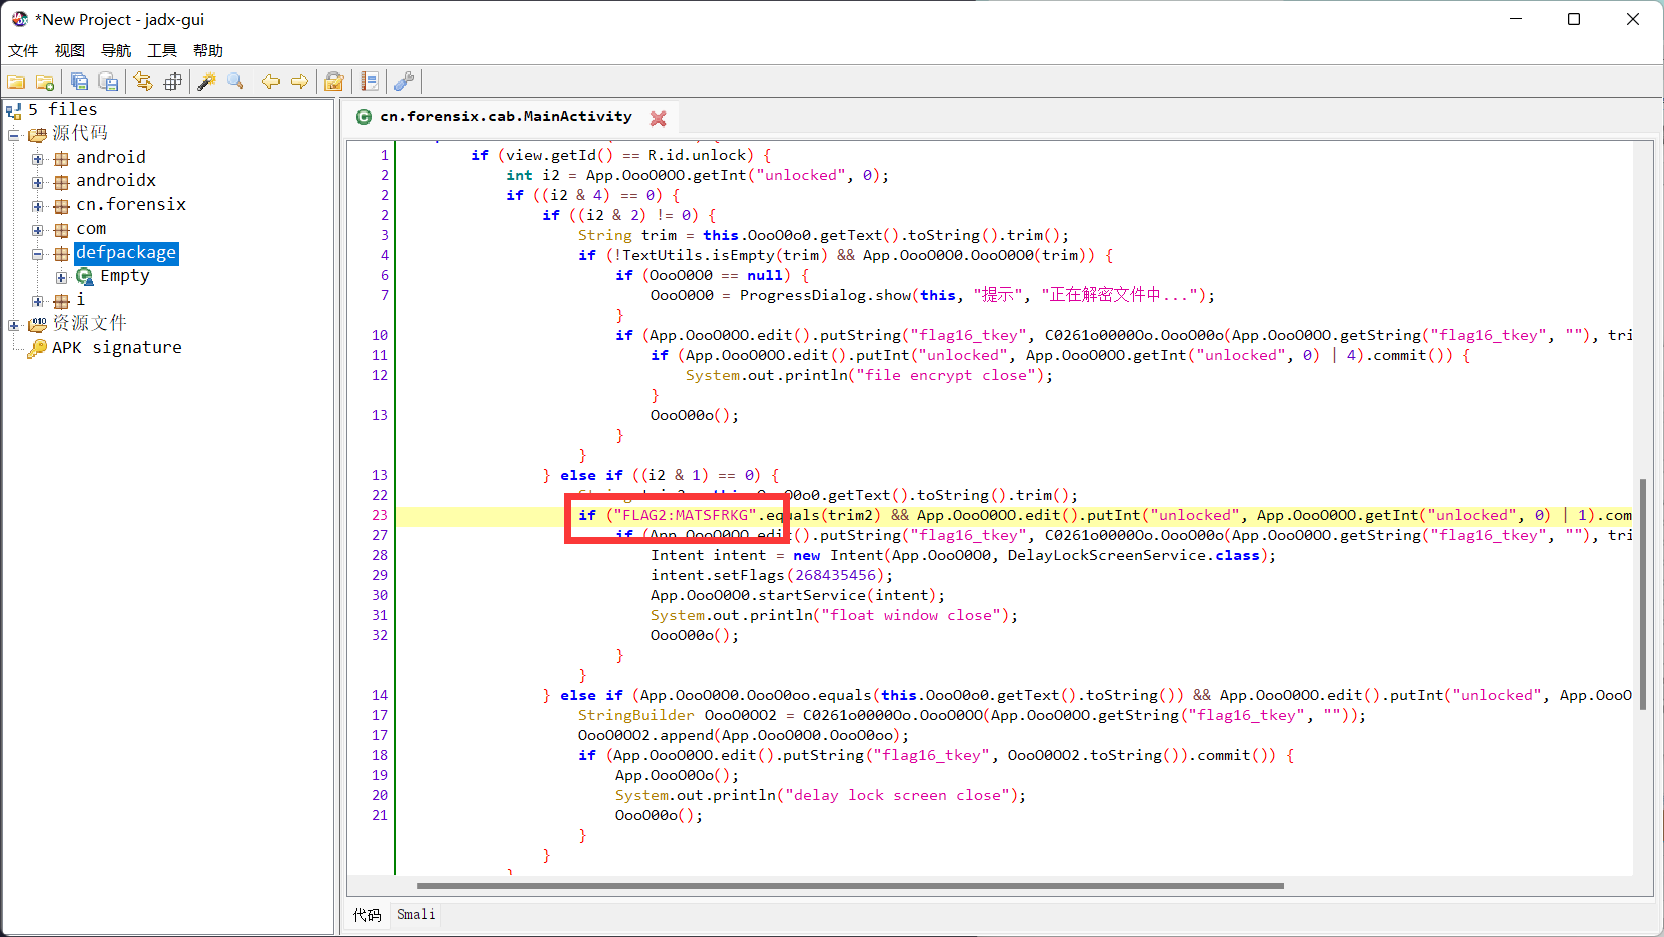Open the 文件 menu
Viewport: 1664px width, 937px height.
tap(23, 50)
